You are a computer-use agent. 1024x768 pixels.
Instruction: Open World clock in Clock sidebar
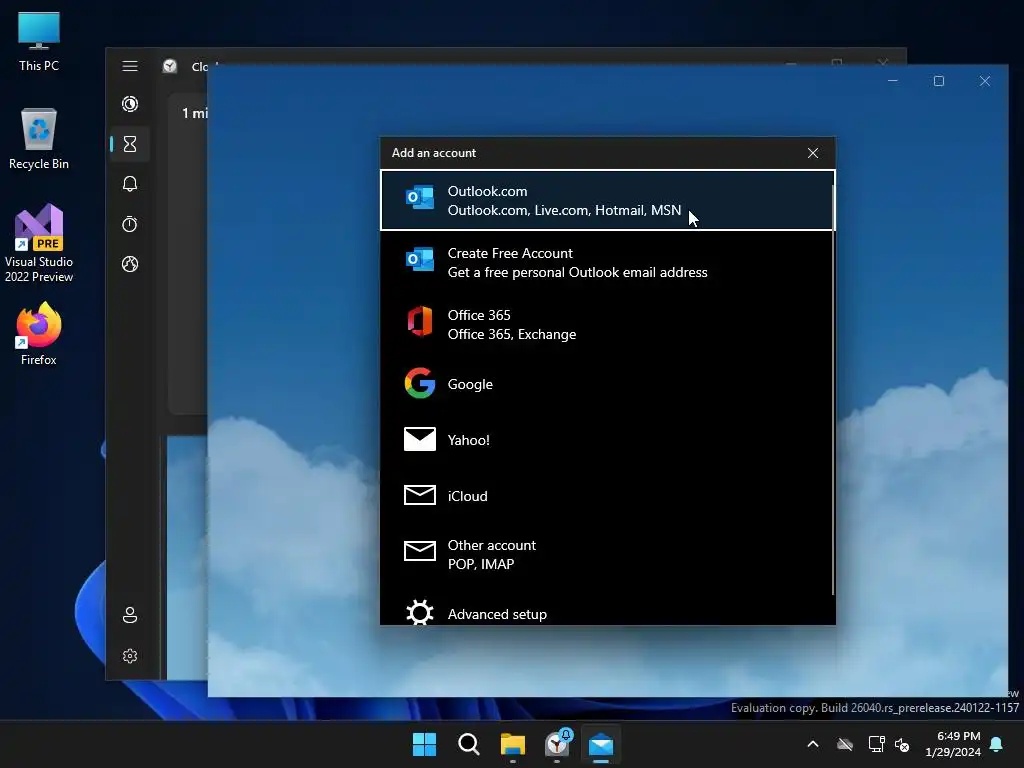pyautogui.click(x=130, y=264)
